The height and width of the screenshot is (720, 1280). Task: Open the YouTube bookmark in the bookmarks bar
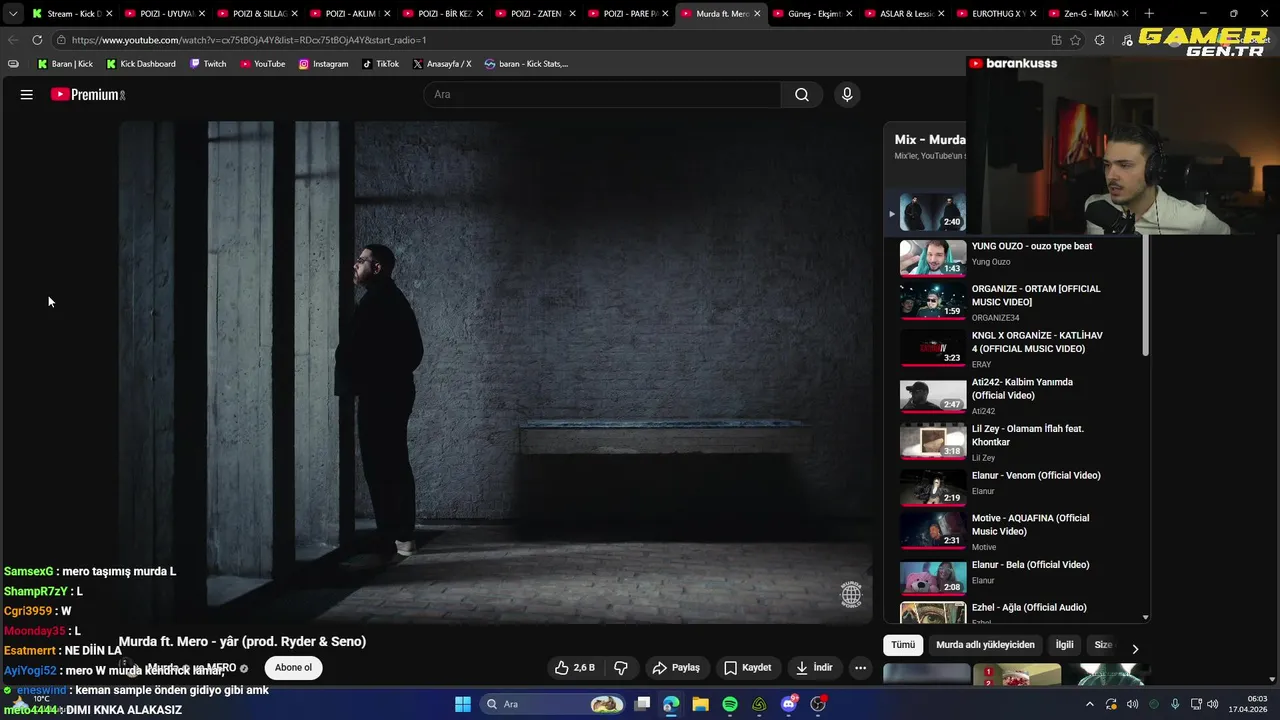[x=262, y=64]
